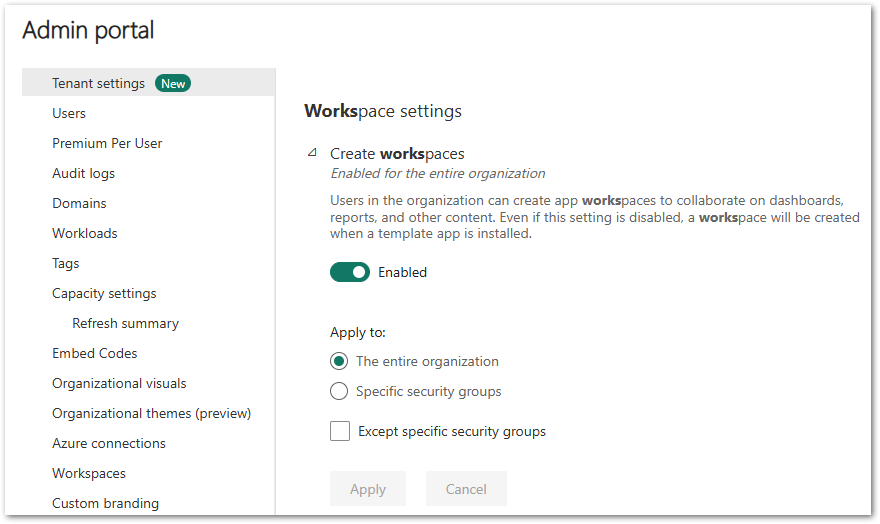
Task: Choose Specific security groups radio option
Action: point(339,391)
